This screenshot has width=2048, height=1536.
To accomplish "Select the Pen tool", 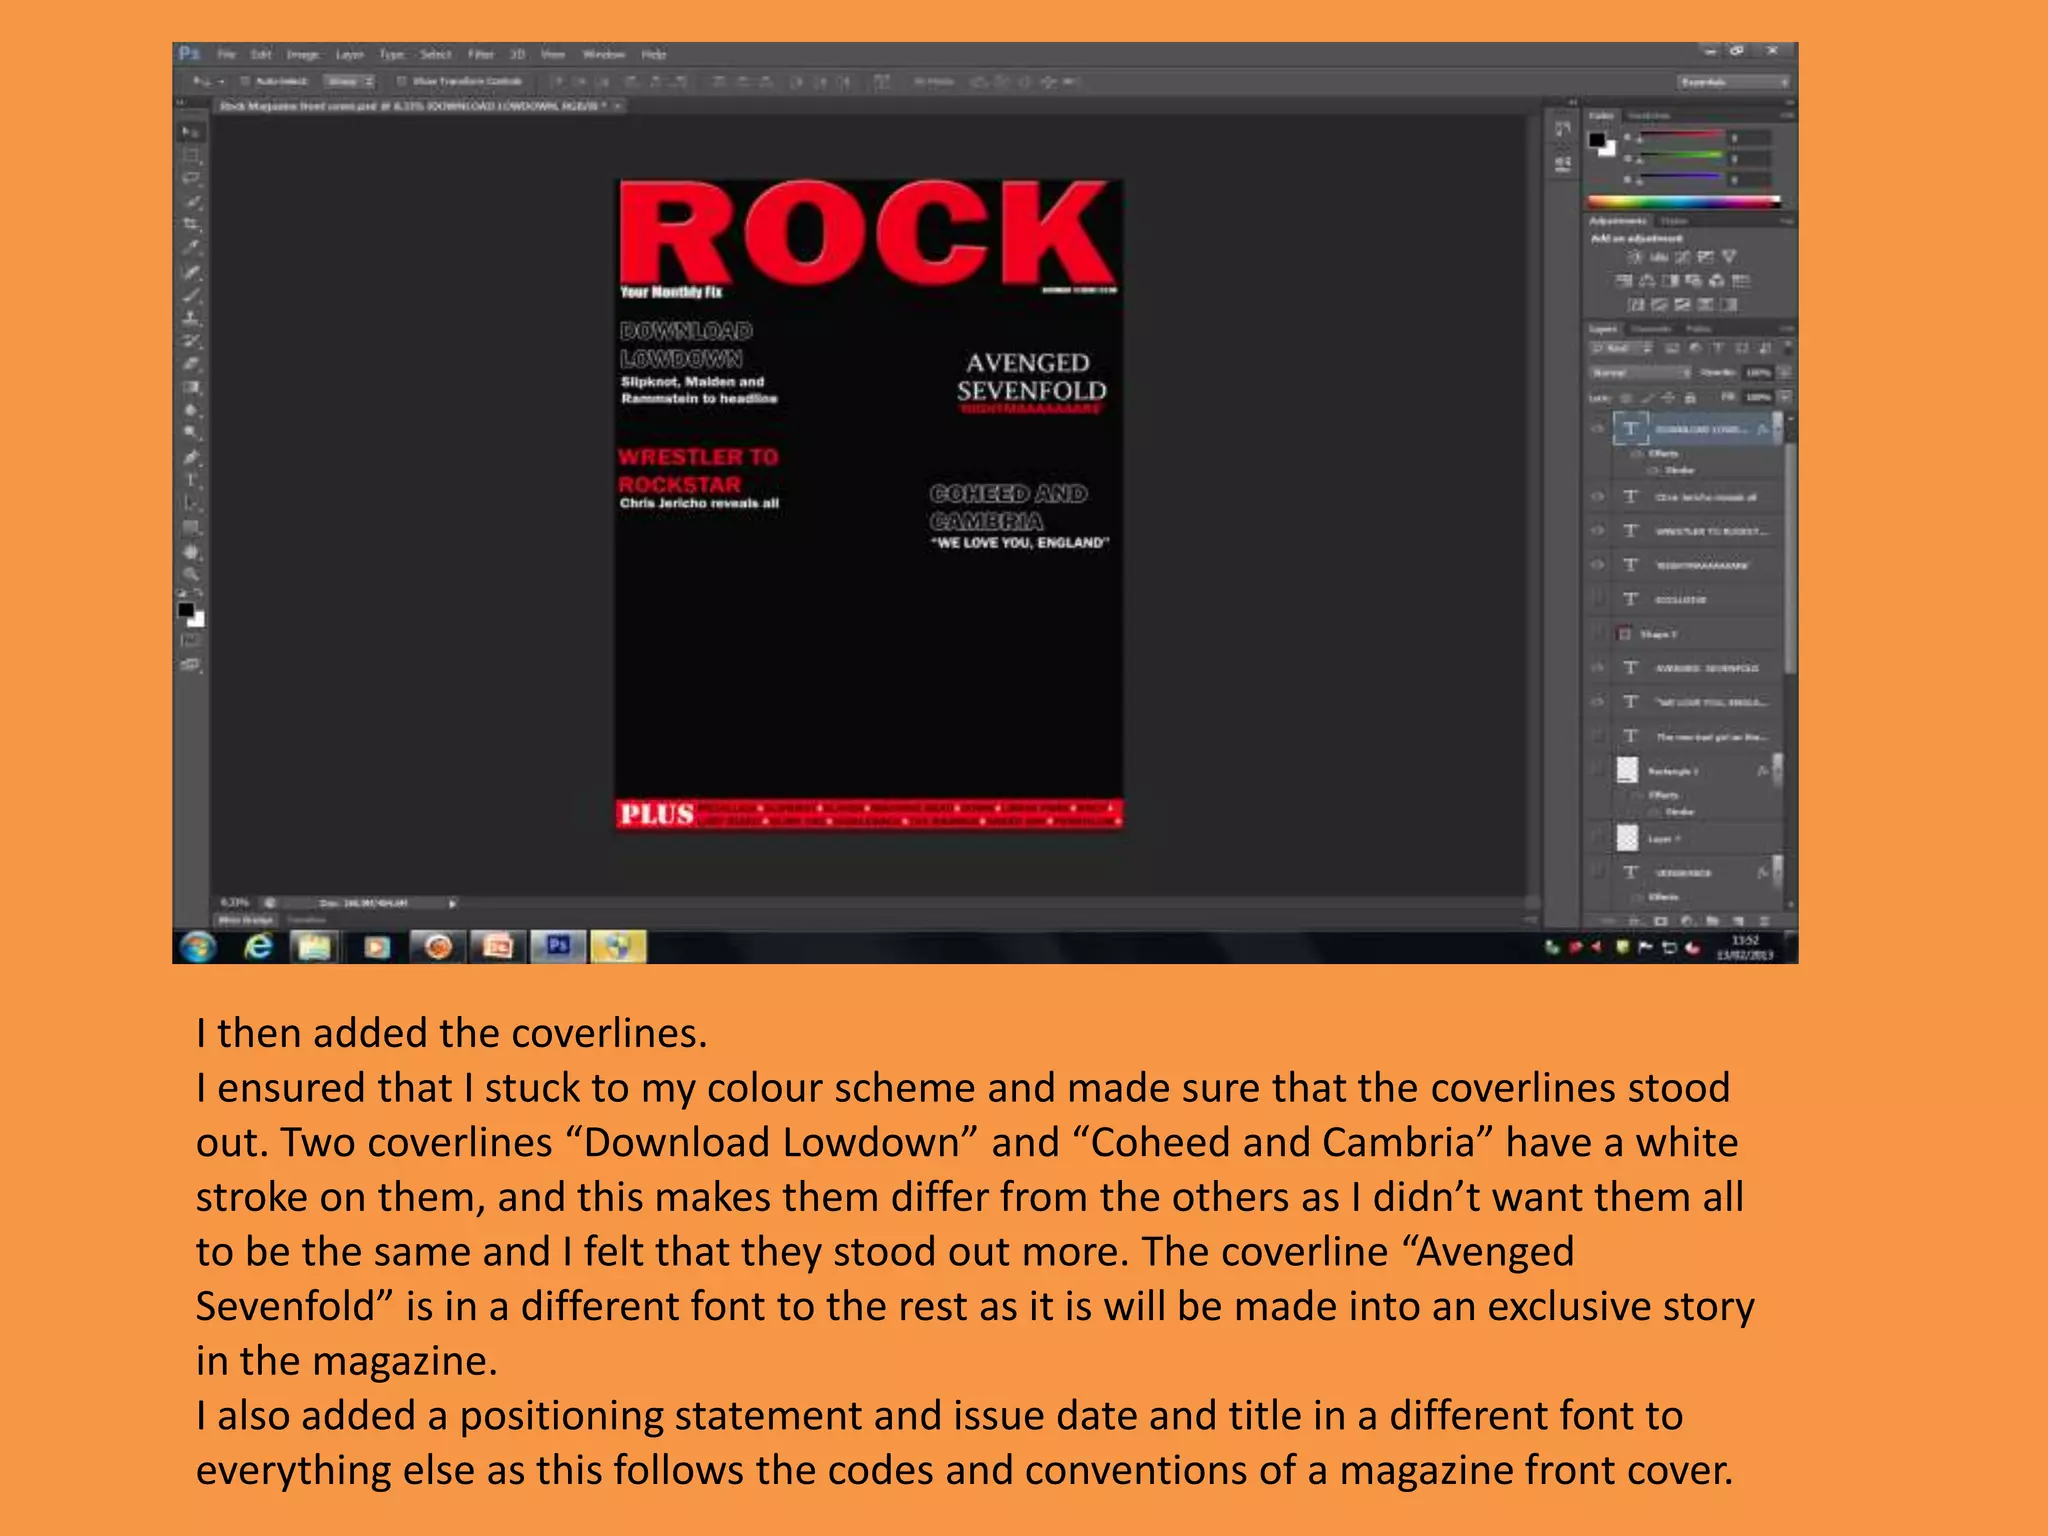I will [191, 457].
